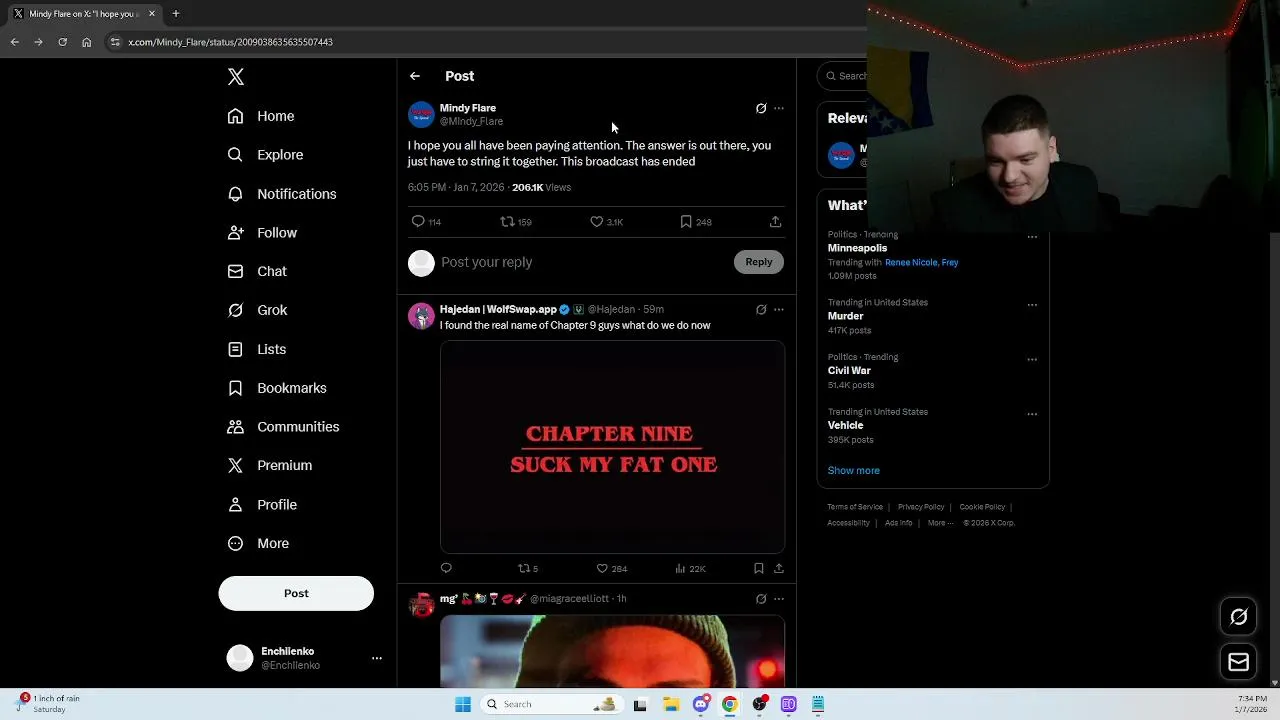Open options for Murder trend

[1032, 305]
